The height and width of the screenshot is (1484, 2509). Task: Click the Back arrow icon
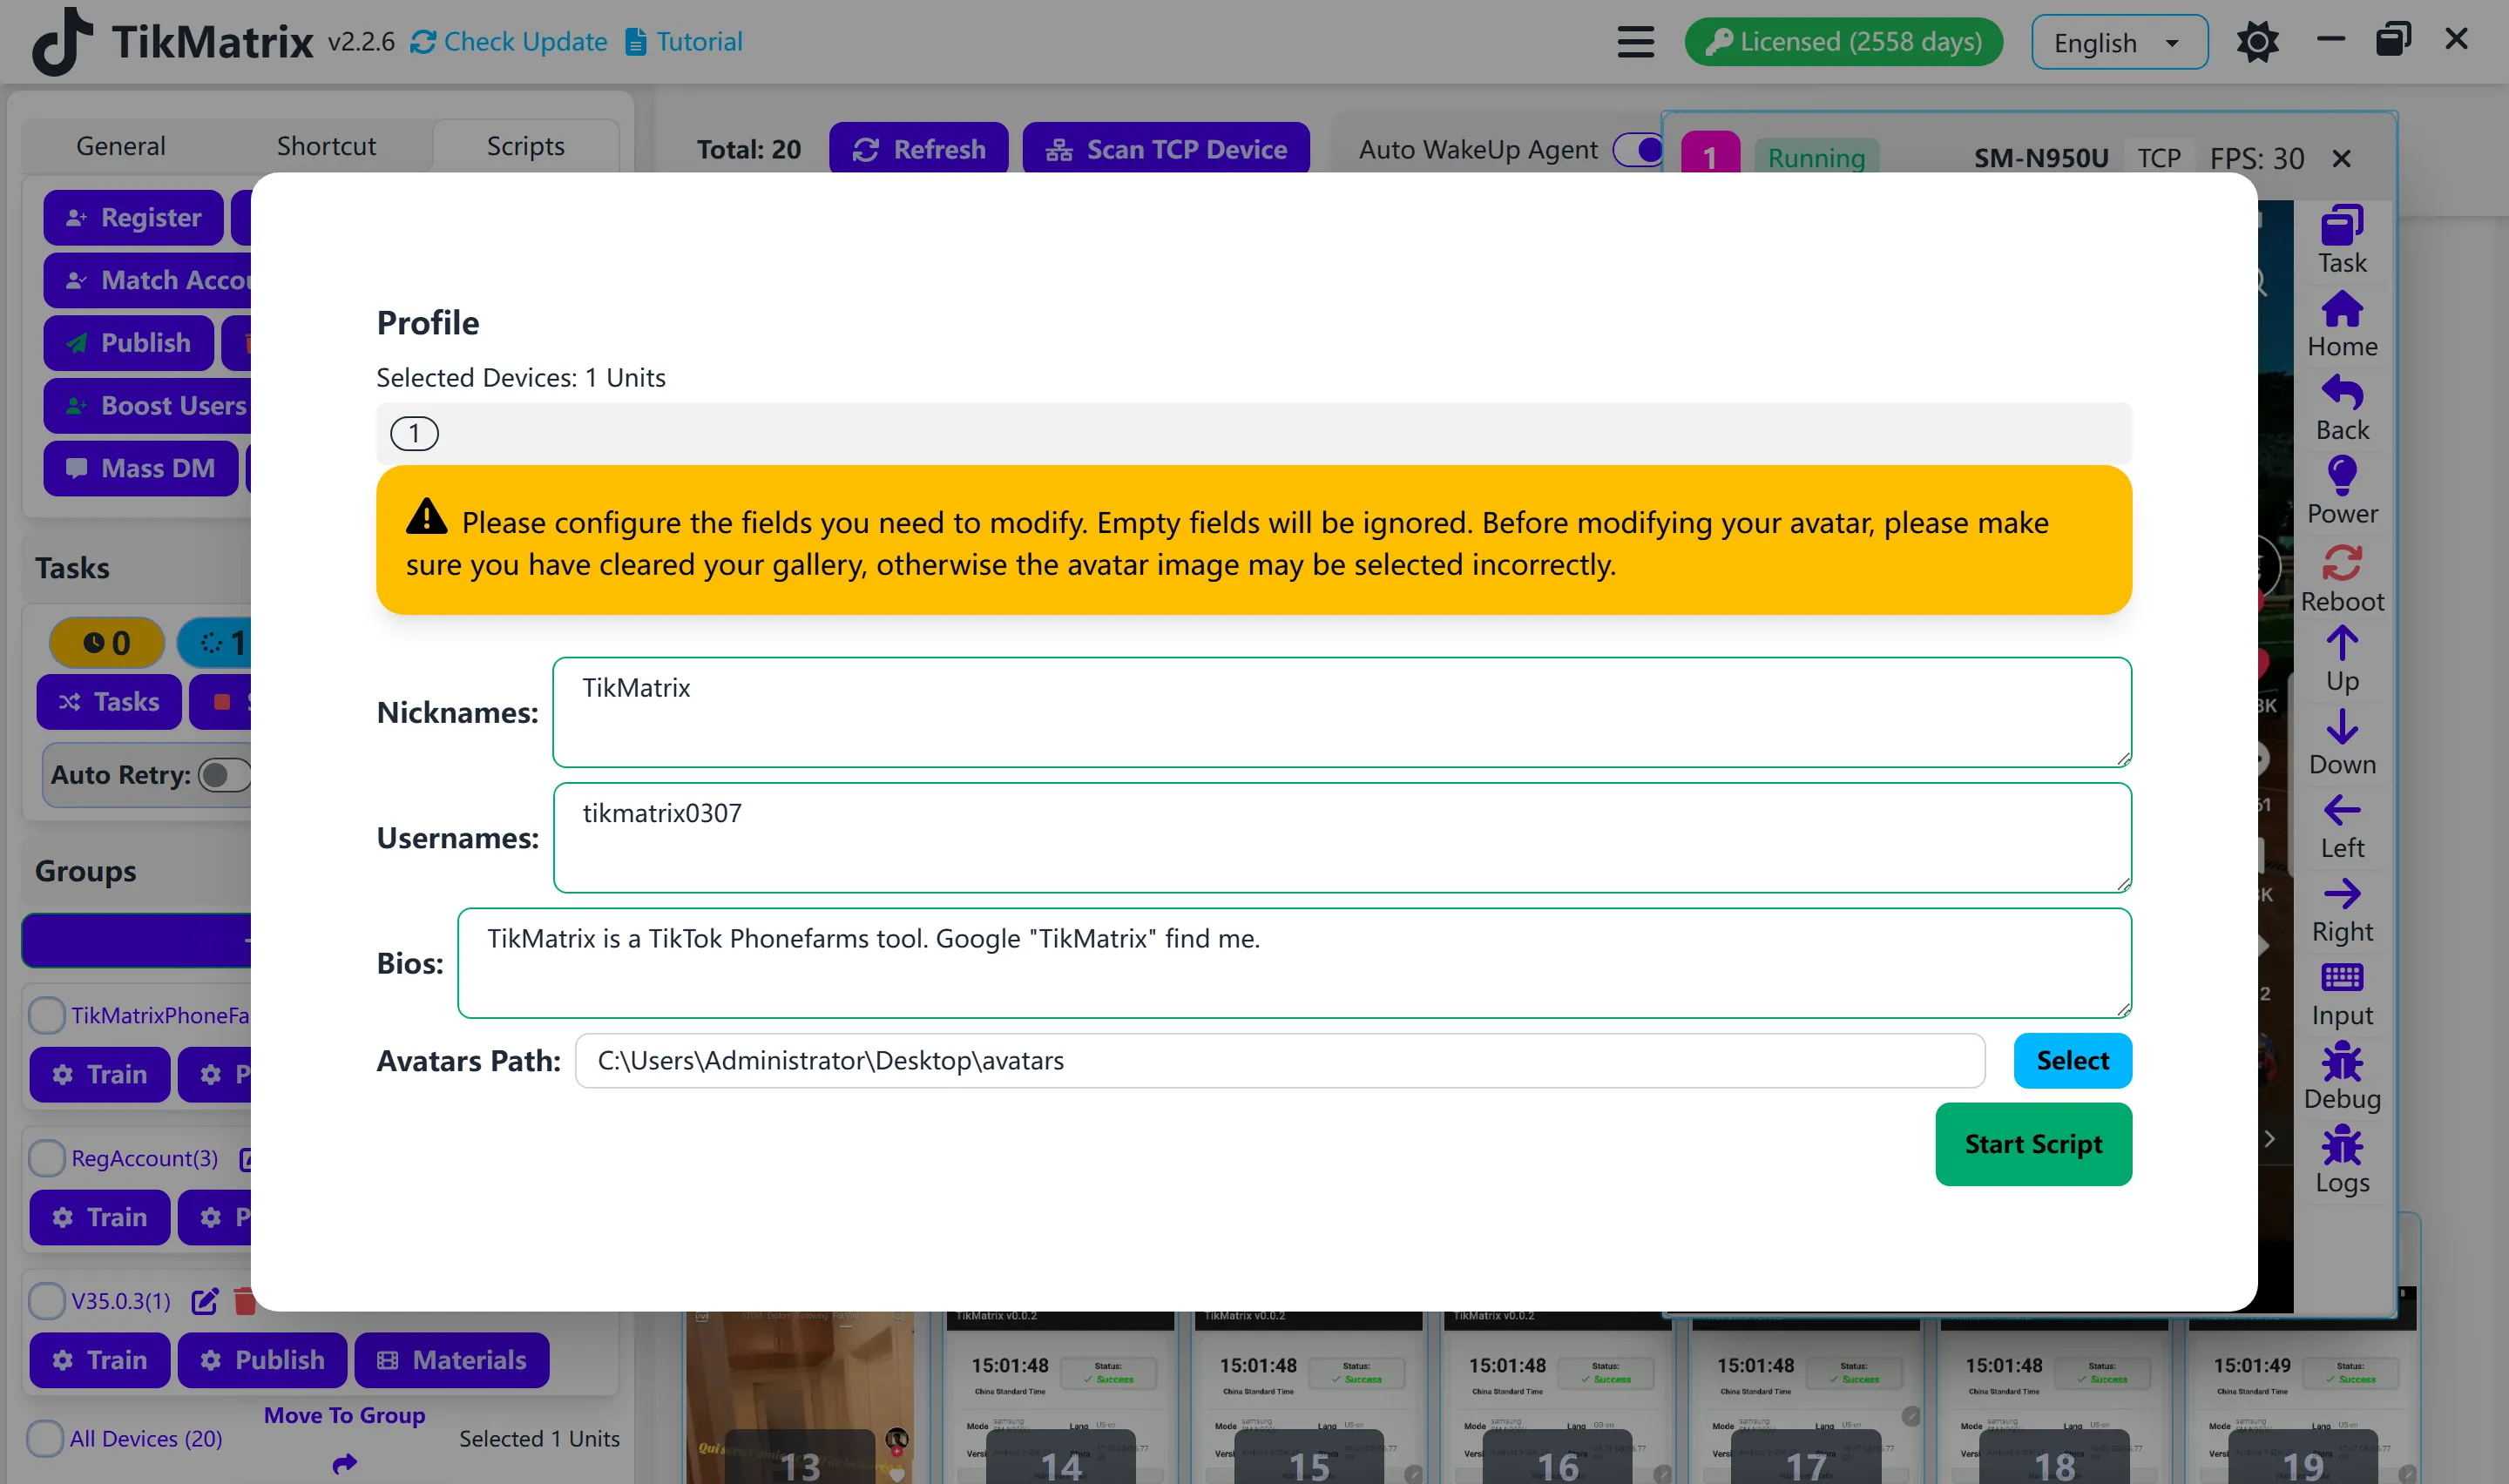[2341, 393]
